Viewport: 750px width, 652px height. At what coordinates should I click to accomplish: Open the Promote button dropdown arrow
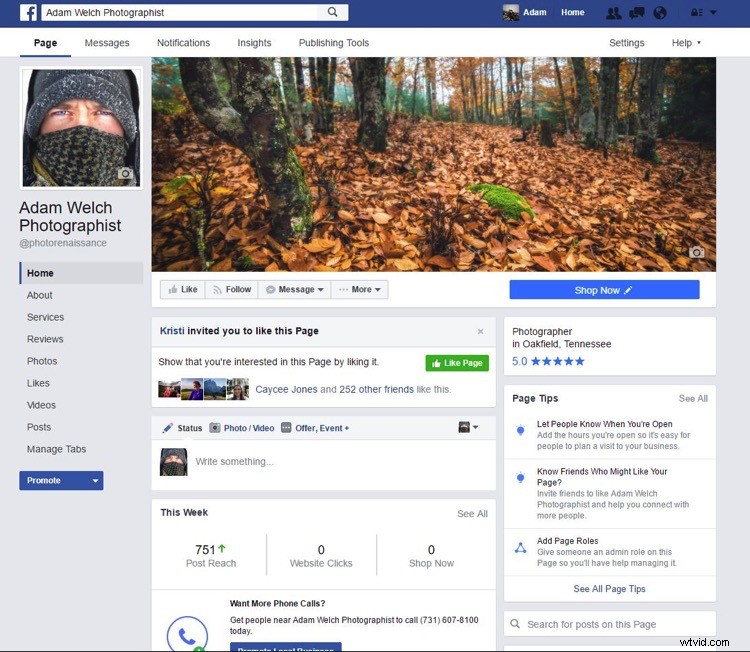95,481
